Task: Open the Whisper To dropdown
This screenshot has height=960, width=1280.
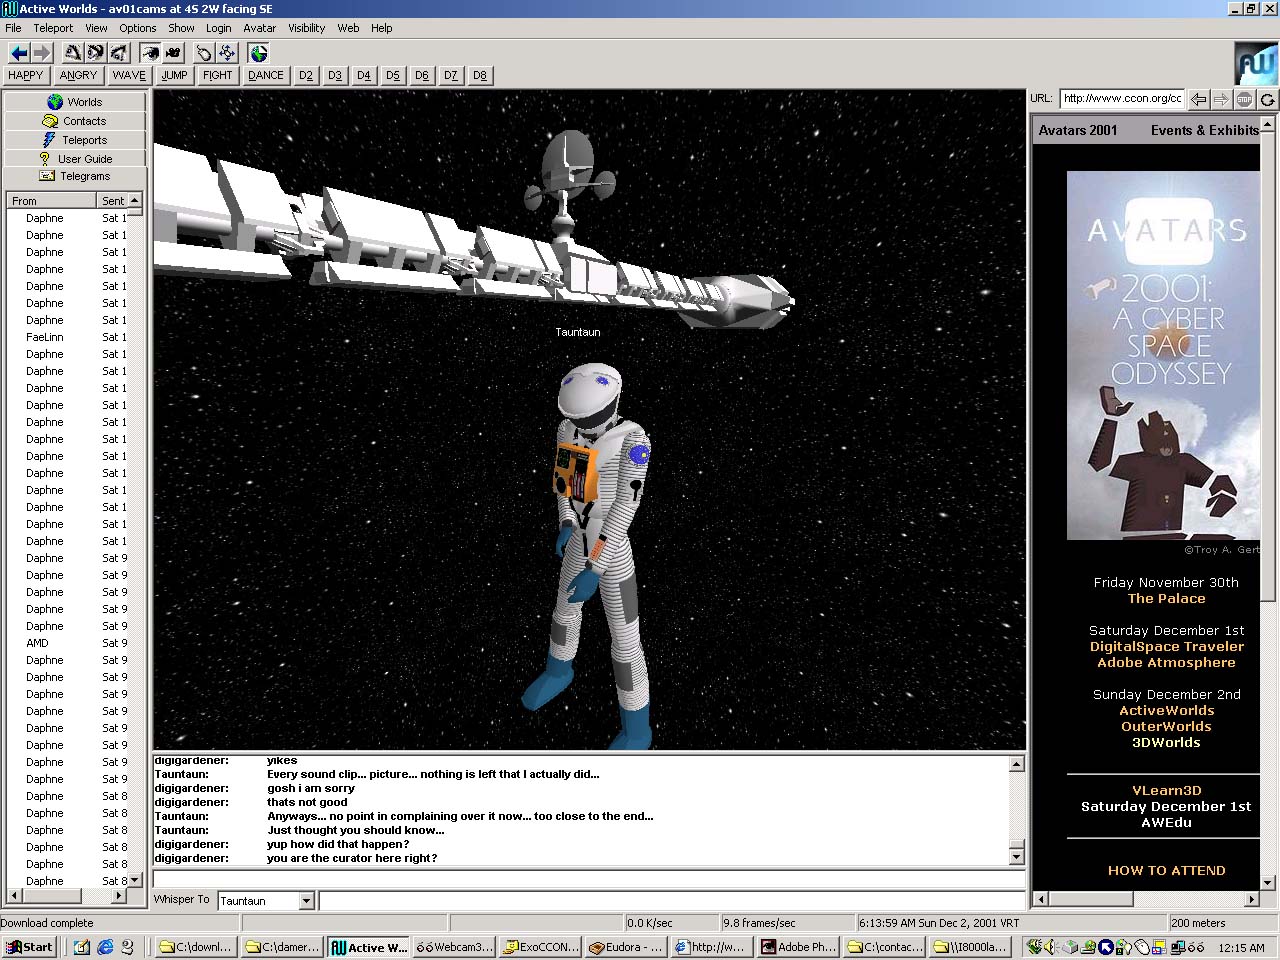Action: (306, 901)
